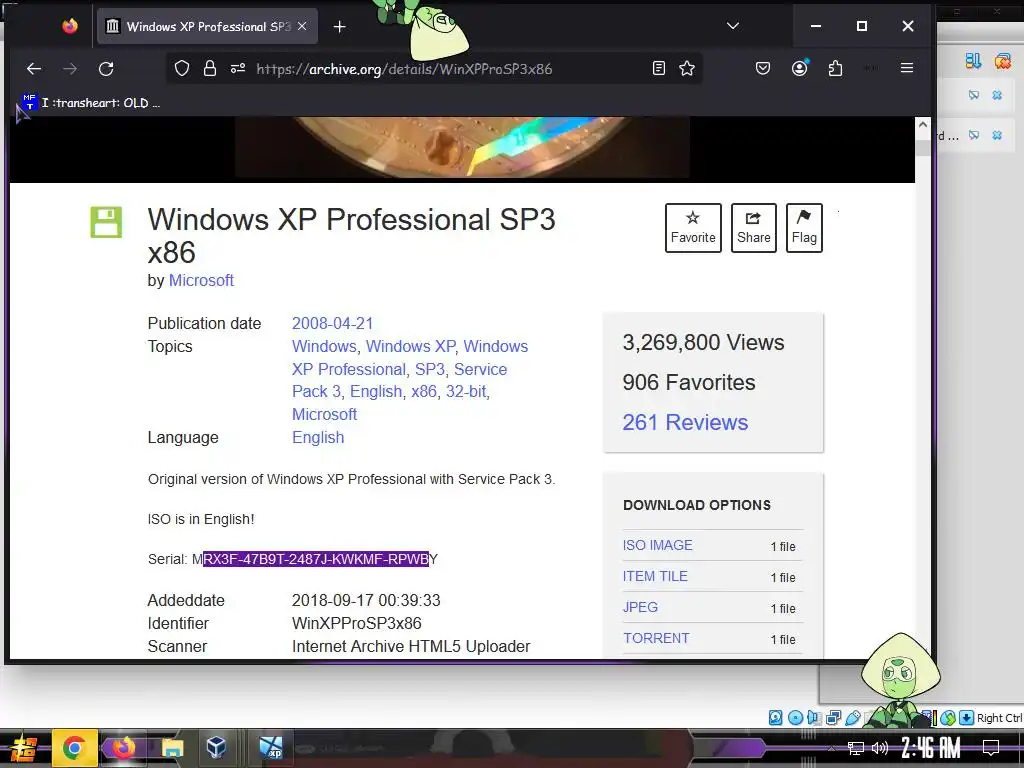Toggle Firefox reader view

659,68
